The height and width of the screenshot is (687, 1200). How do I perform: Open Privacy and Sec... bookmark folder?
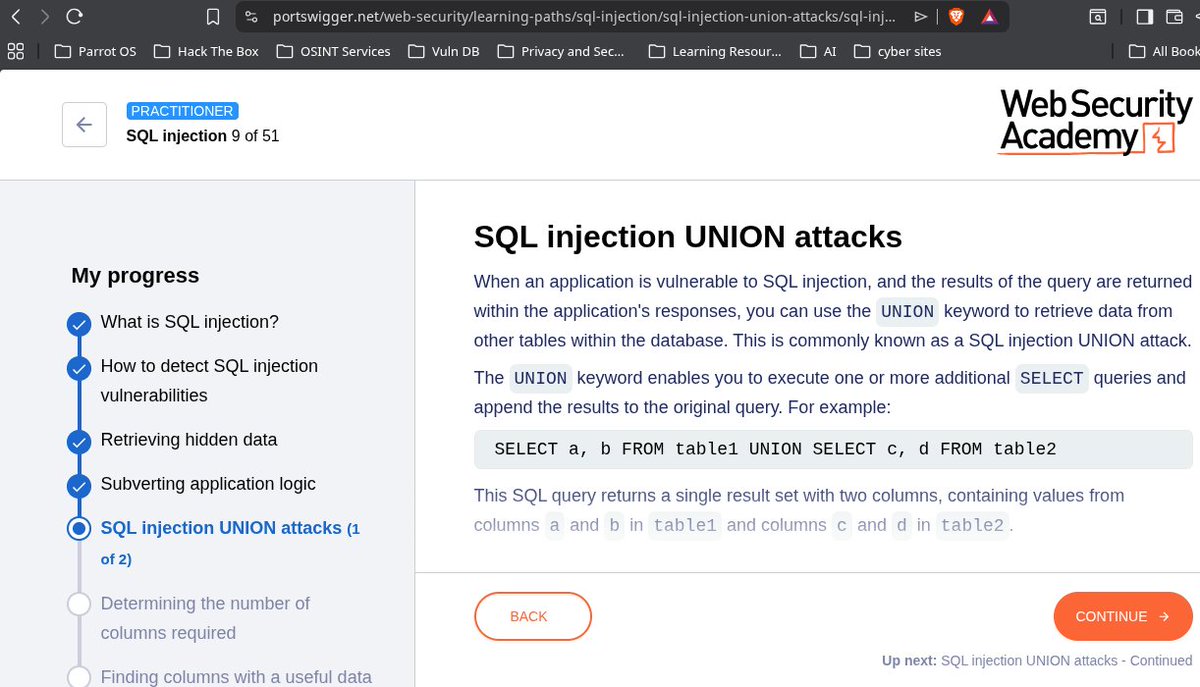(x=560, y=51)
